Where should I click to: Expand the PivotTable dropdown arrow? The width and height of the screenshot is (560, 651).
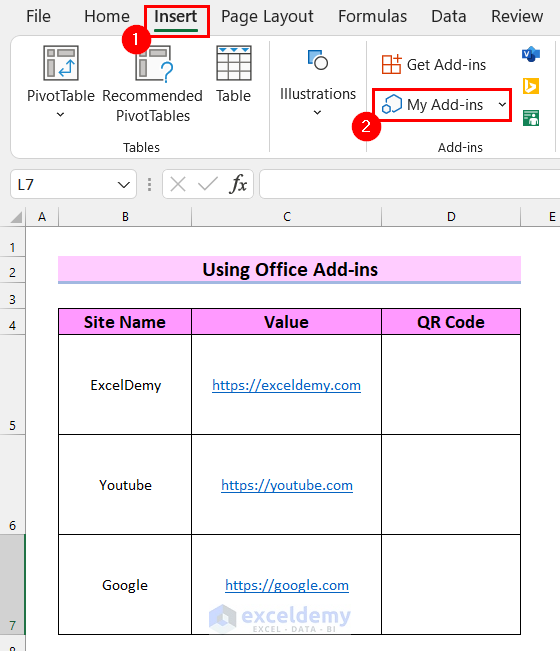[61, 115]
